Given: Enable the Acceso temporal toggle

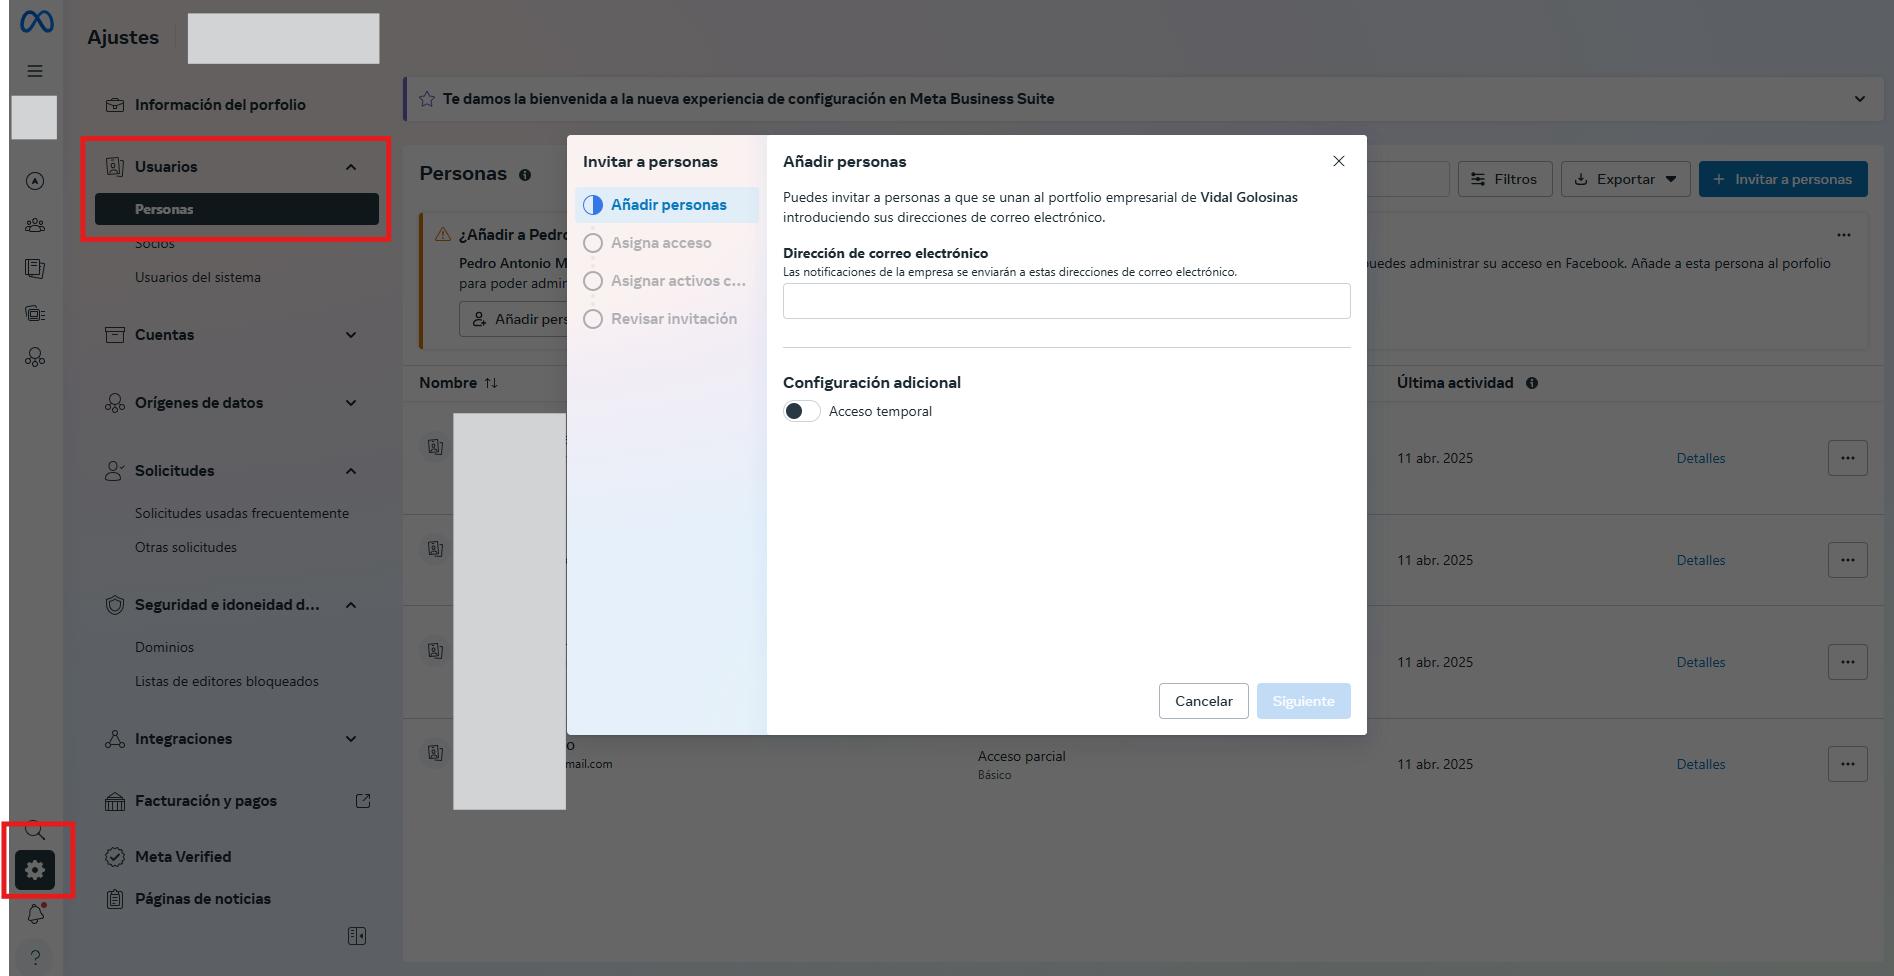Looking at the screenshot, I should click(801, 411).
